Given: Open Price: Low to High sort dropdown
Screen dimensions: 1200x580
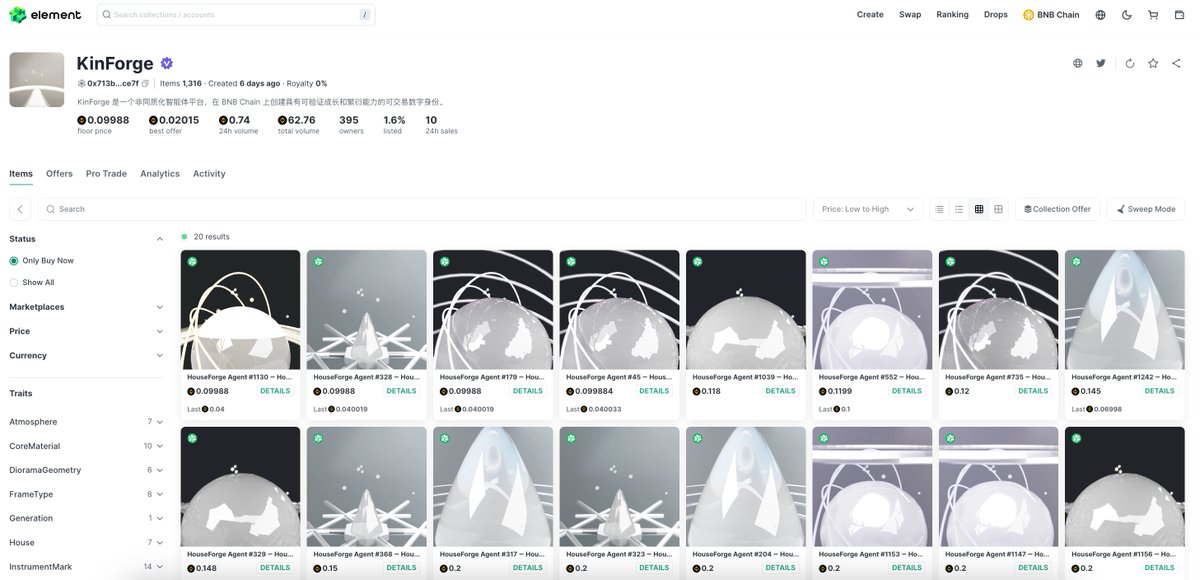Looking at the screenshot, I should pos(867,209).
